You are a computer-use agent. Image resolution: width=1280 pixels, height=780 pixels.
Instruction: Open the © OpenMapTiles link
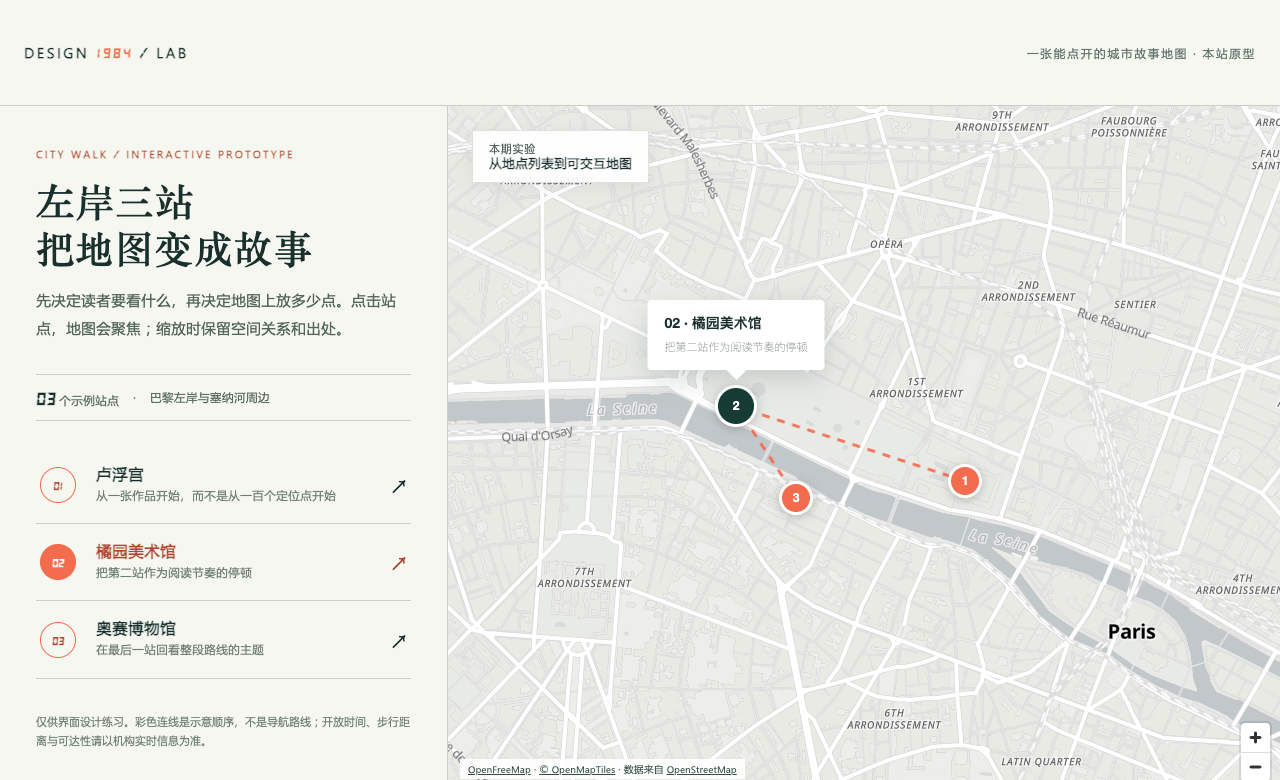click(577, 770)
